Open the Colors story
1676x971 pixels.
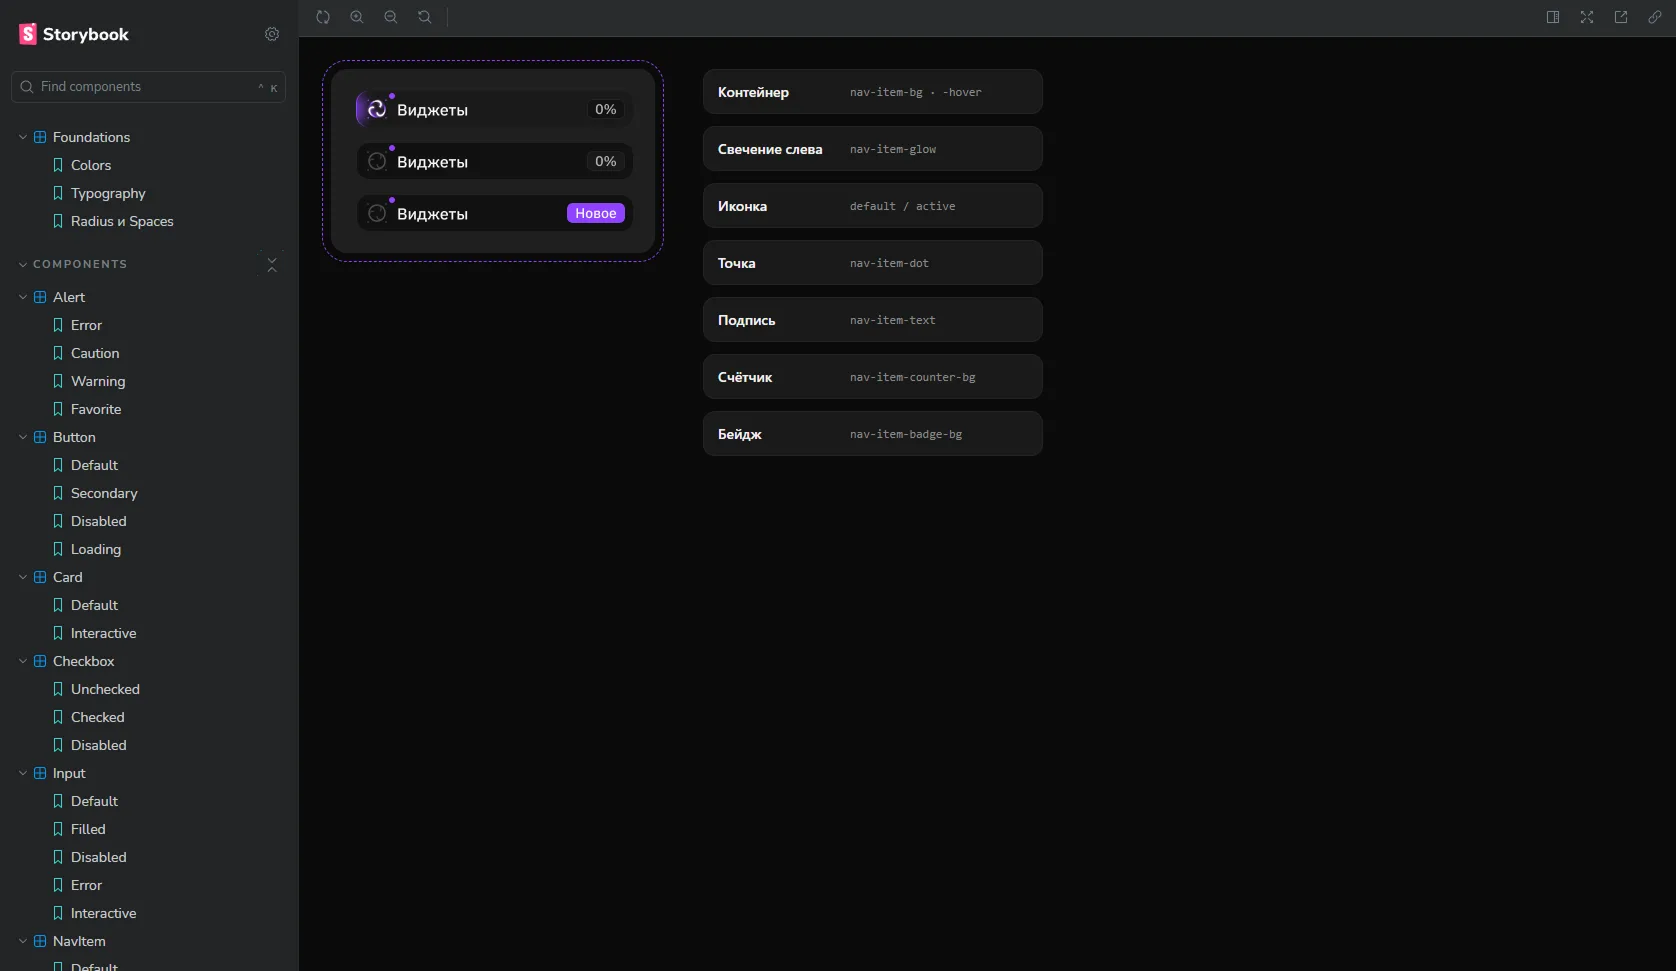click(x=91, y=165)
